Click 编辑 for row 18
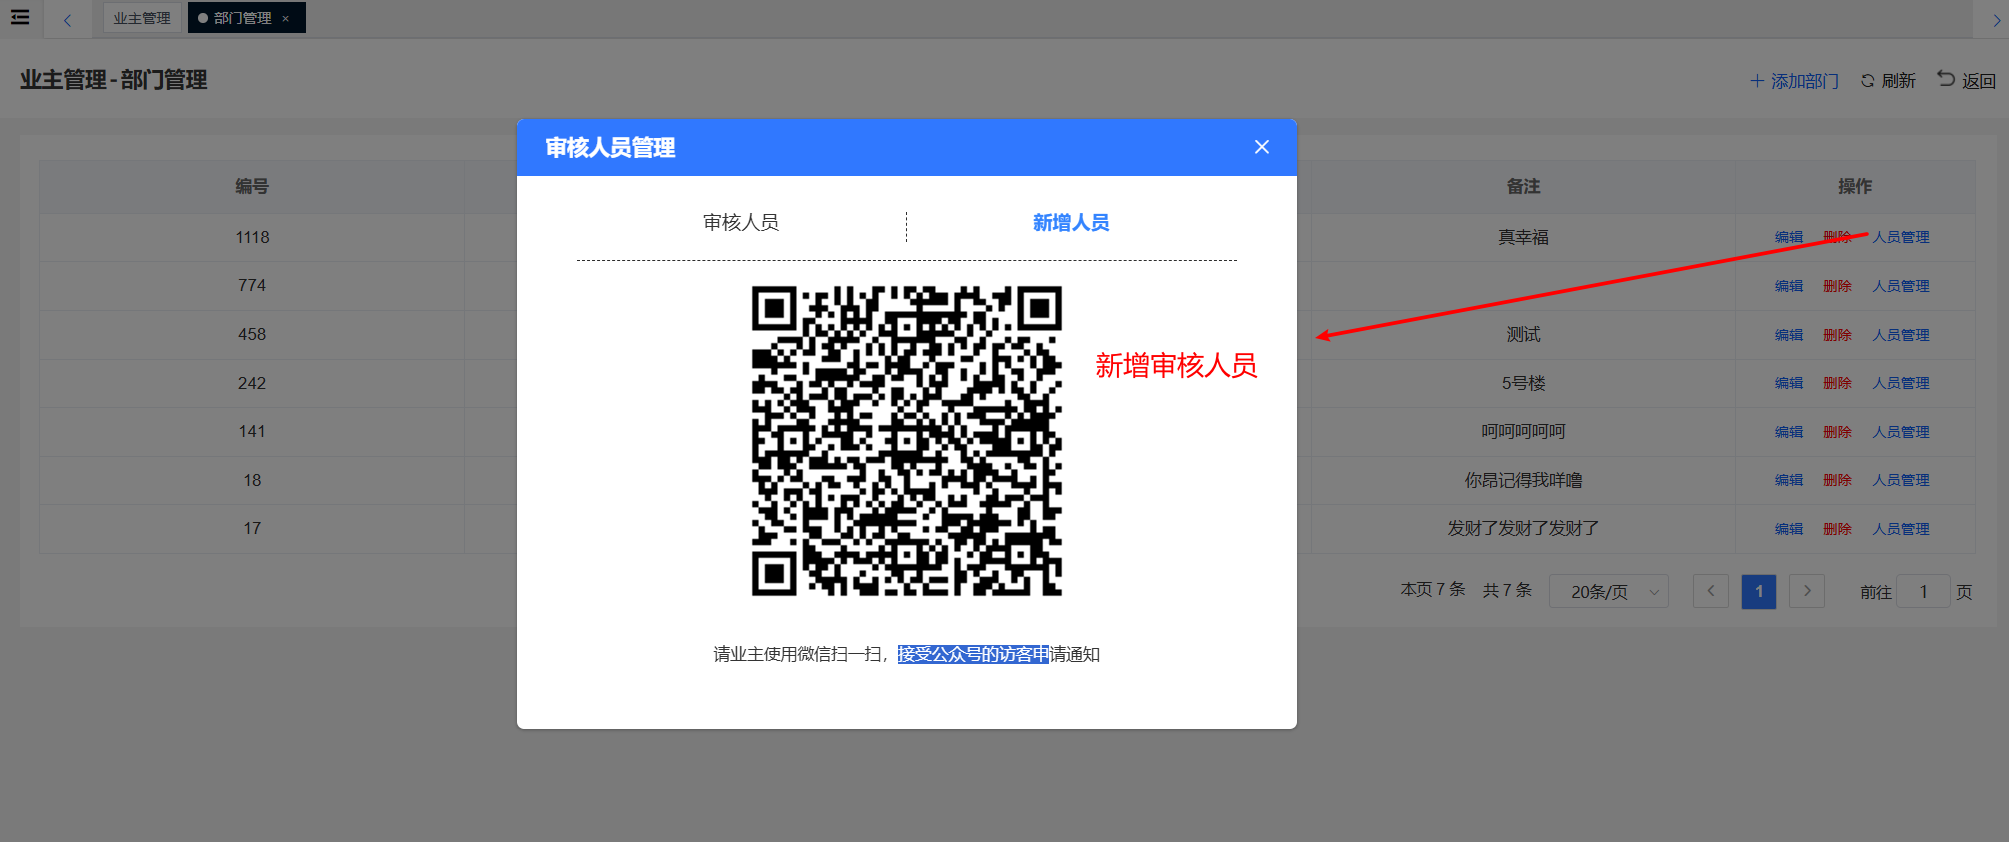The width and height of the screenshot is (2009, 842). 1789,480
